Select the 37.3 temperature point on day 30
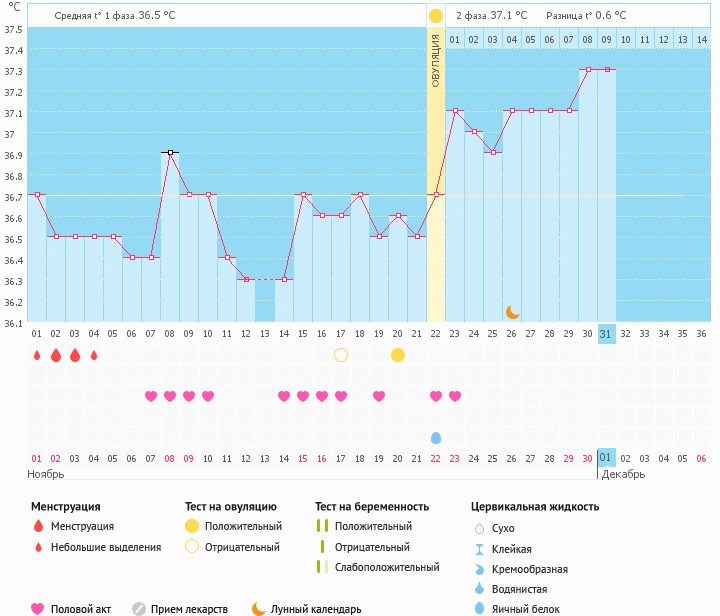 point(588,70)
